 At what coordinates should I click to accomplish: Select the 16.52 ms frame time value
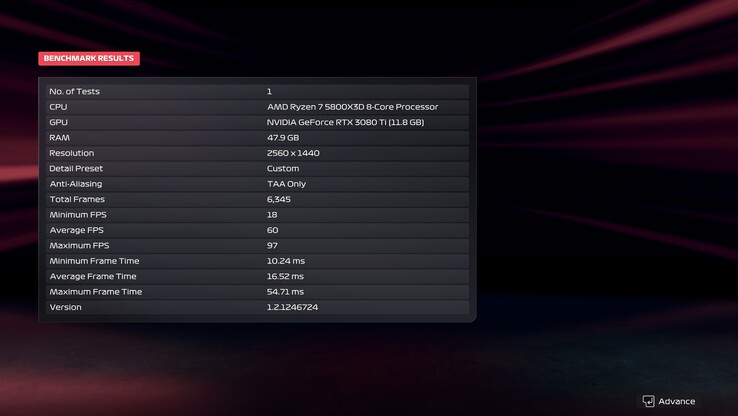tap(285, 276)
